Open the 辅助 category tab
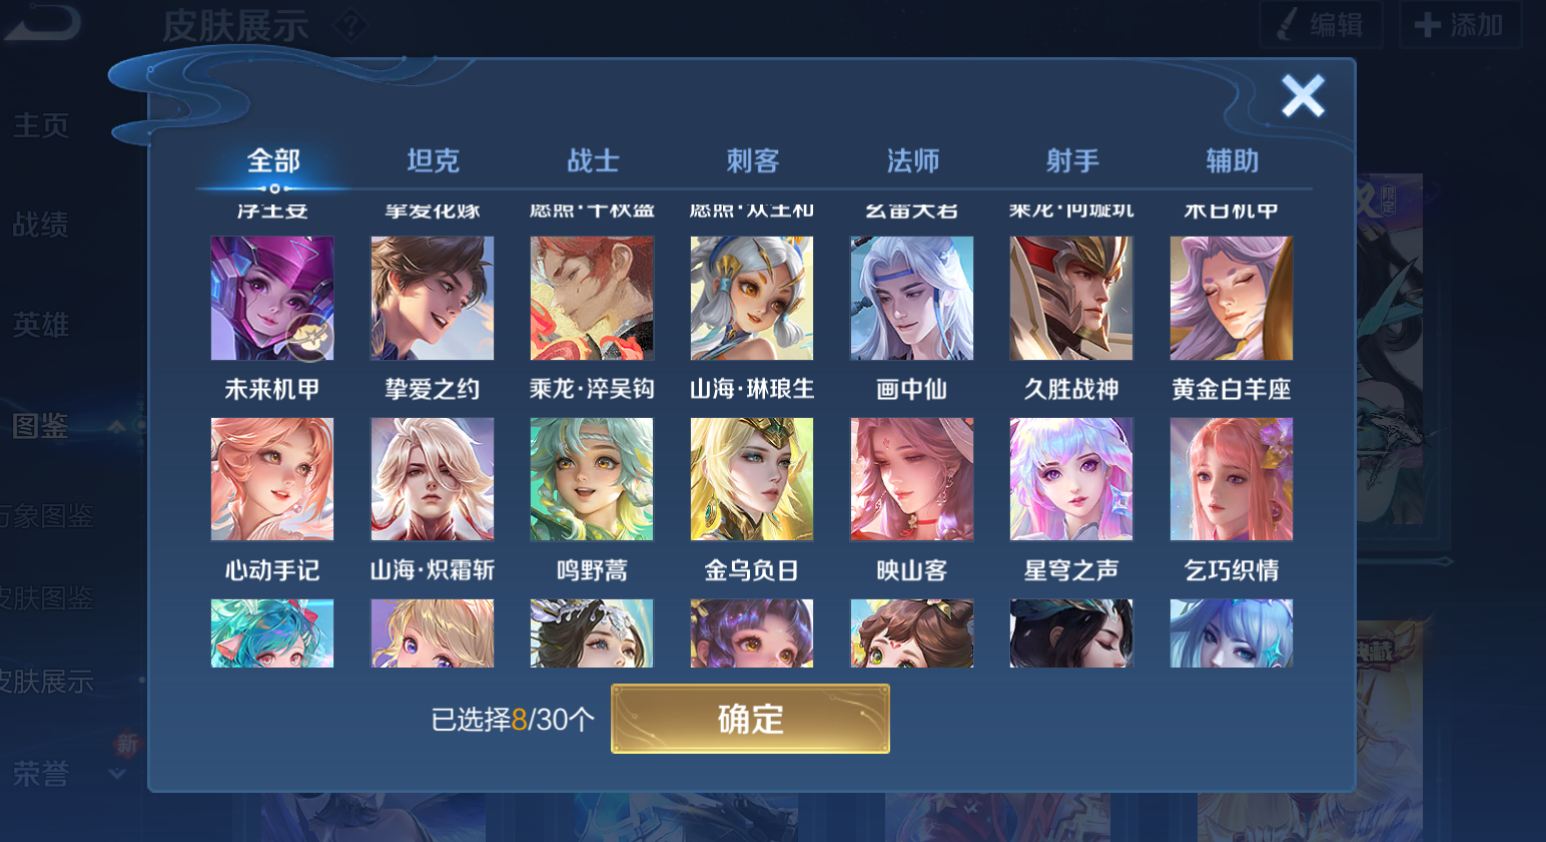1546x842 pixels. (x=1232, y=161)
